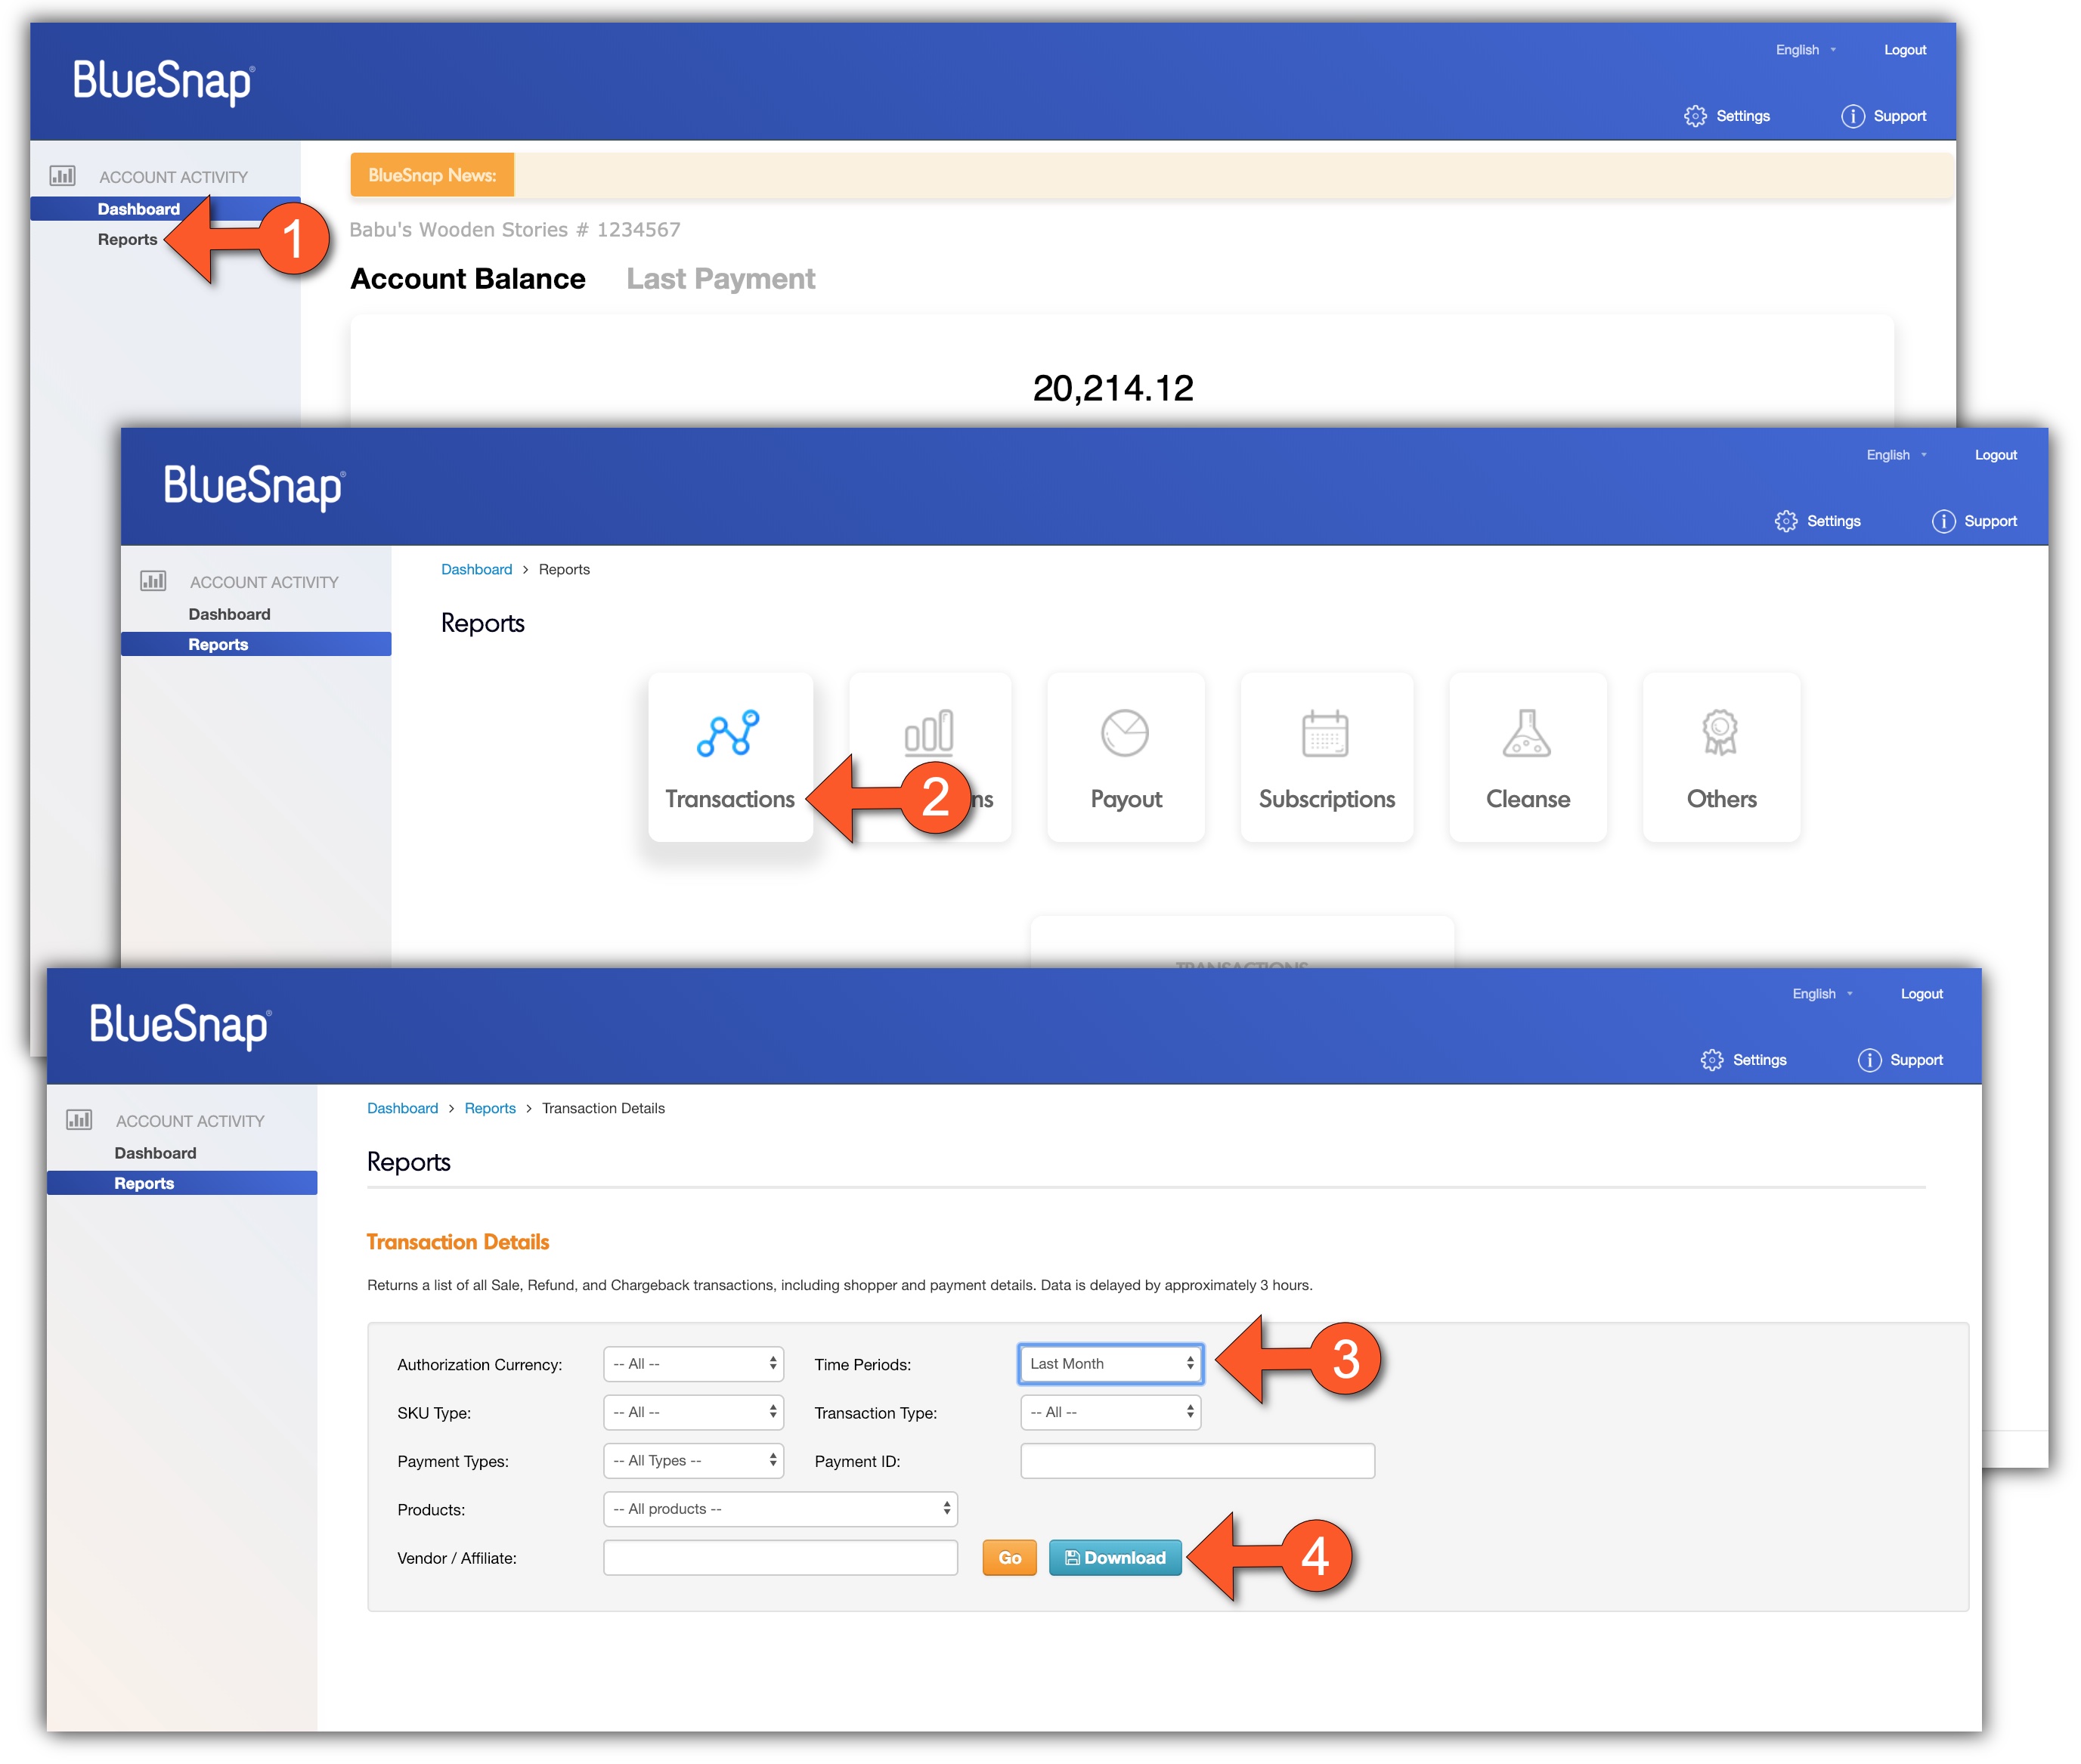Screen dimensions: 2081x1764
Task: Click Support info icon in top window
Action: click(x=1852, y=116)
